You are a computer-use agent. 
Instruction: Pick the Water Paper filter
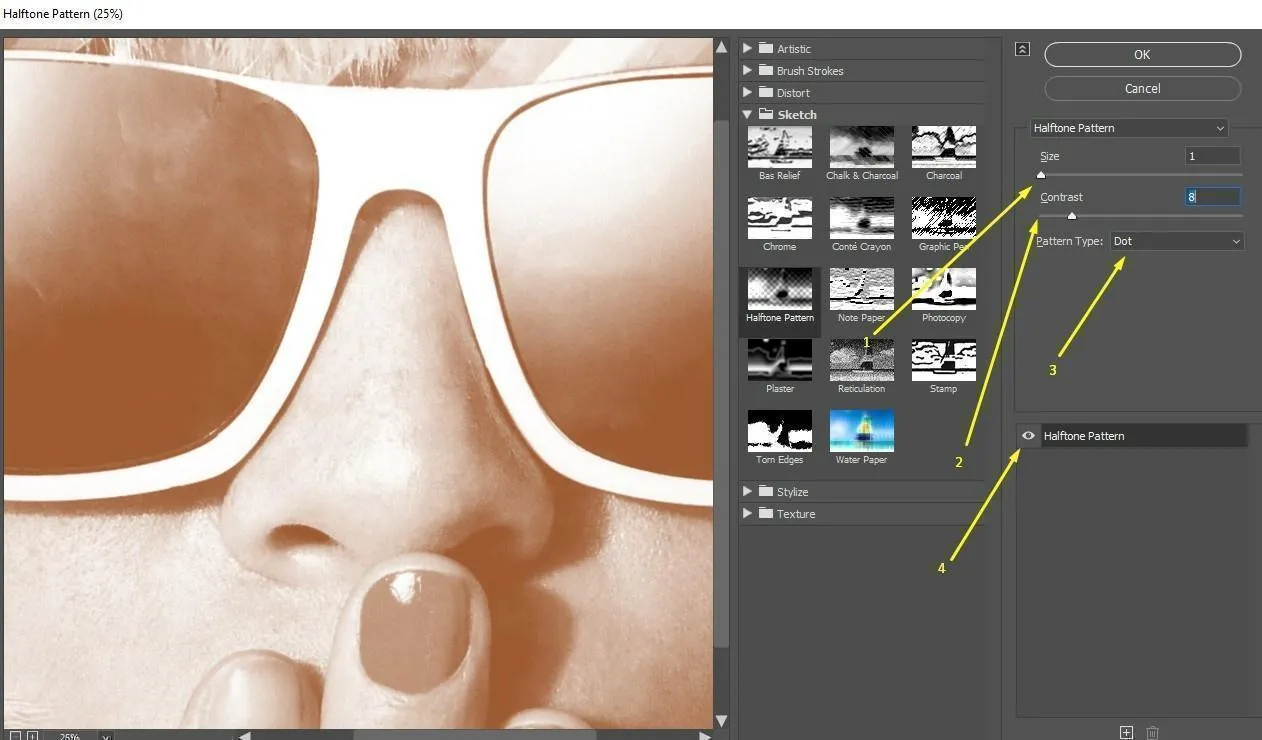coord(861,432)
